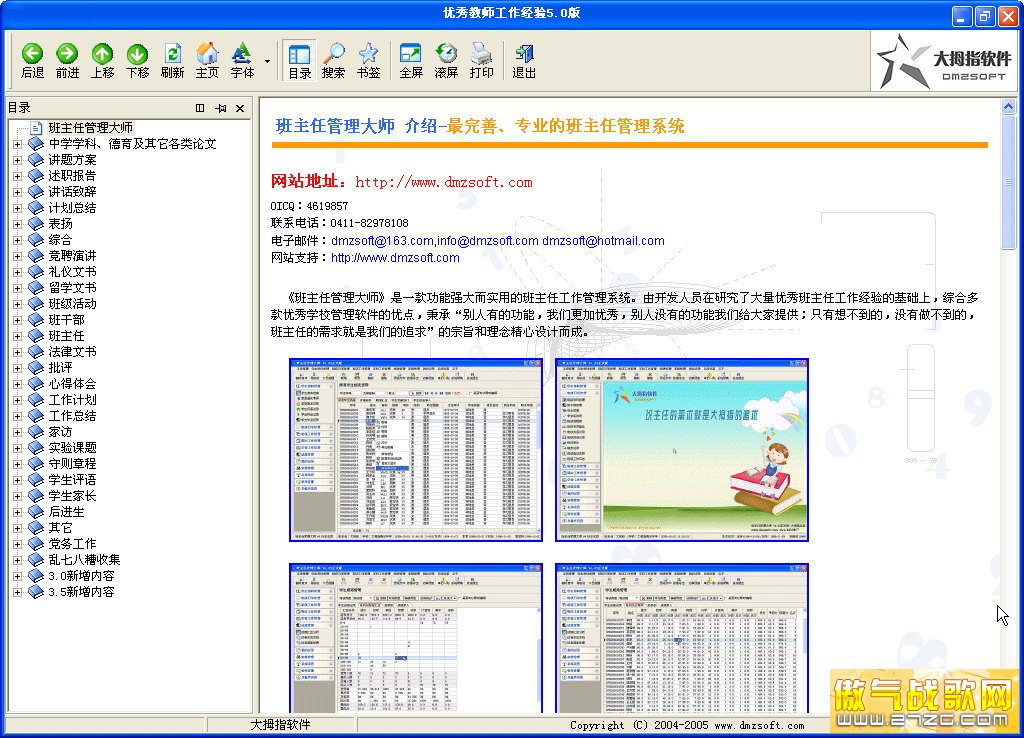The width and height of the screenshot is (1024, 738).
Task: Click the book icon of 礼仪文书
Action: tap(36, 272)
